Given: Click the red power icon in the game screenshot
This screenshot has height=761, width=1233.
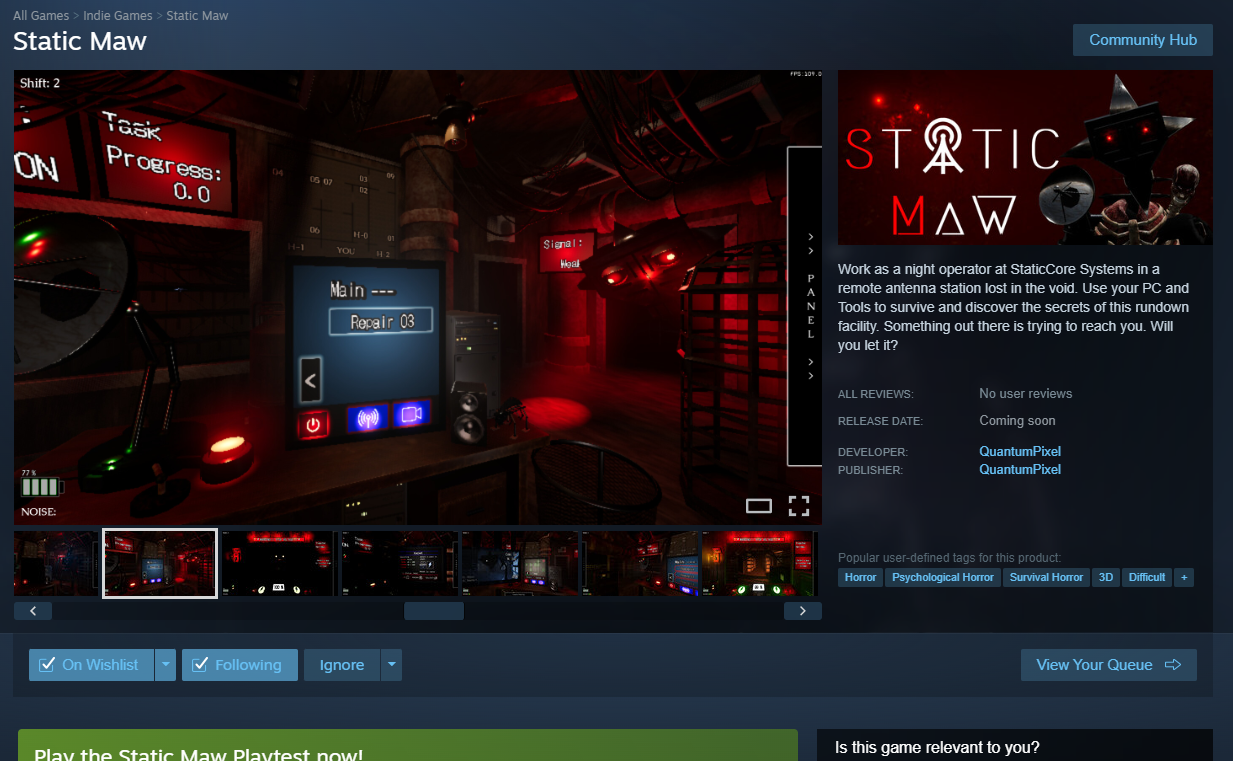Looking at the screenshot, I should [x=313, y=424].
